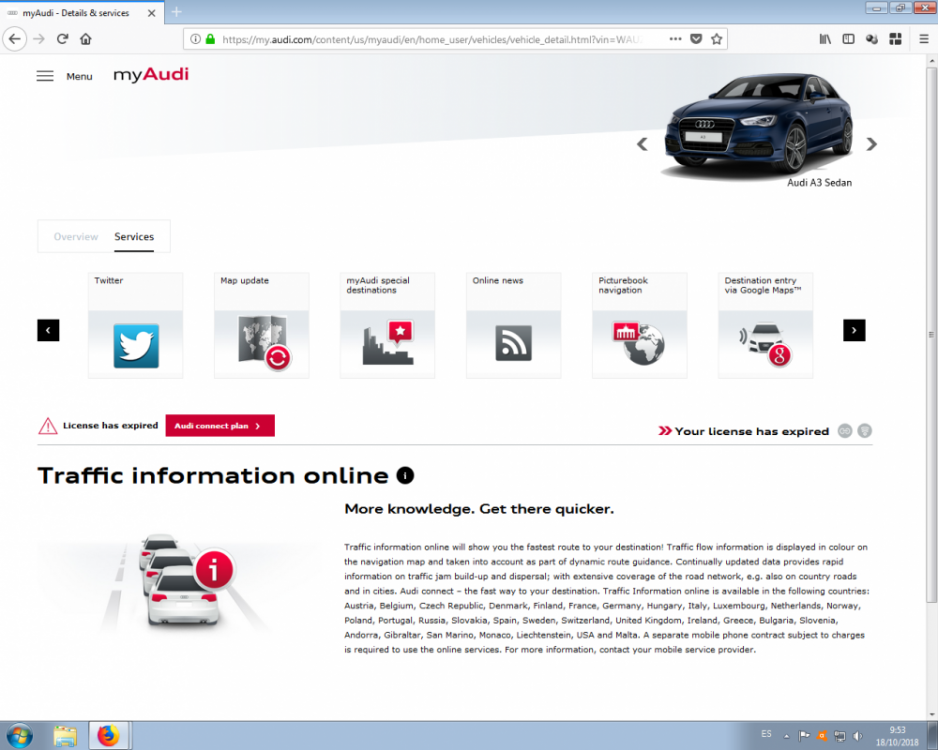Select myAudi special destinations icon
This screenshot has width=938, height=750.
coord(388,343)
